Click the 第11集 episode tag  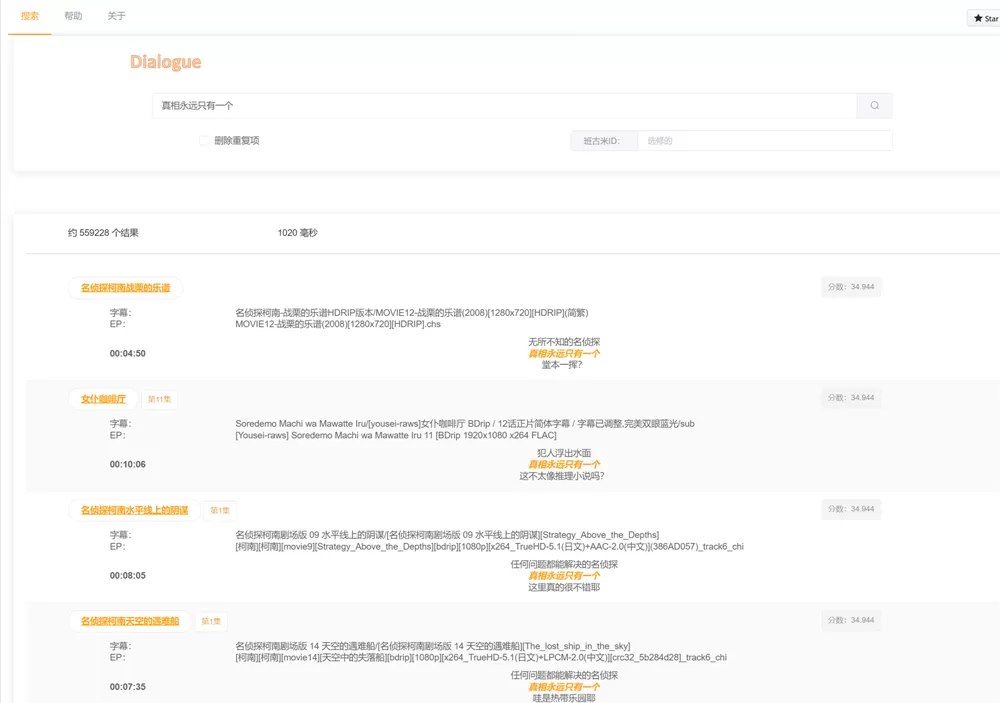pos(160,399)
